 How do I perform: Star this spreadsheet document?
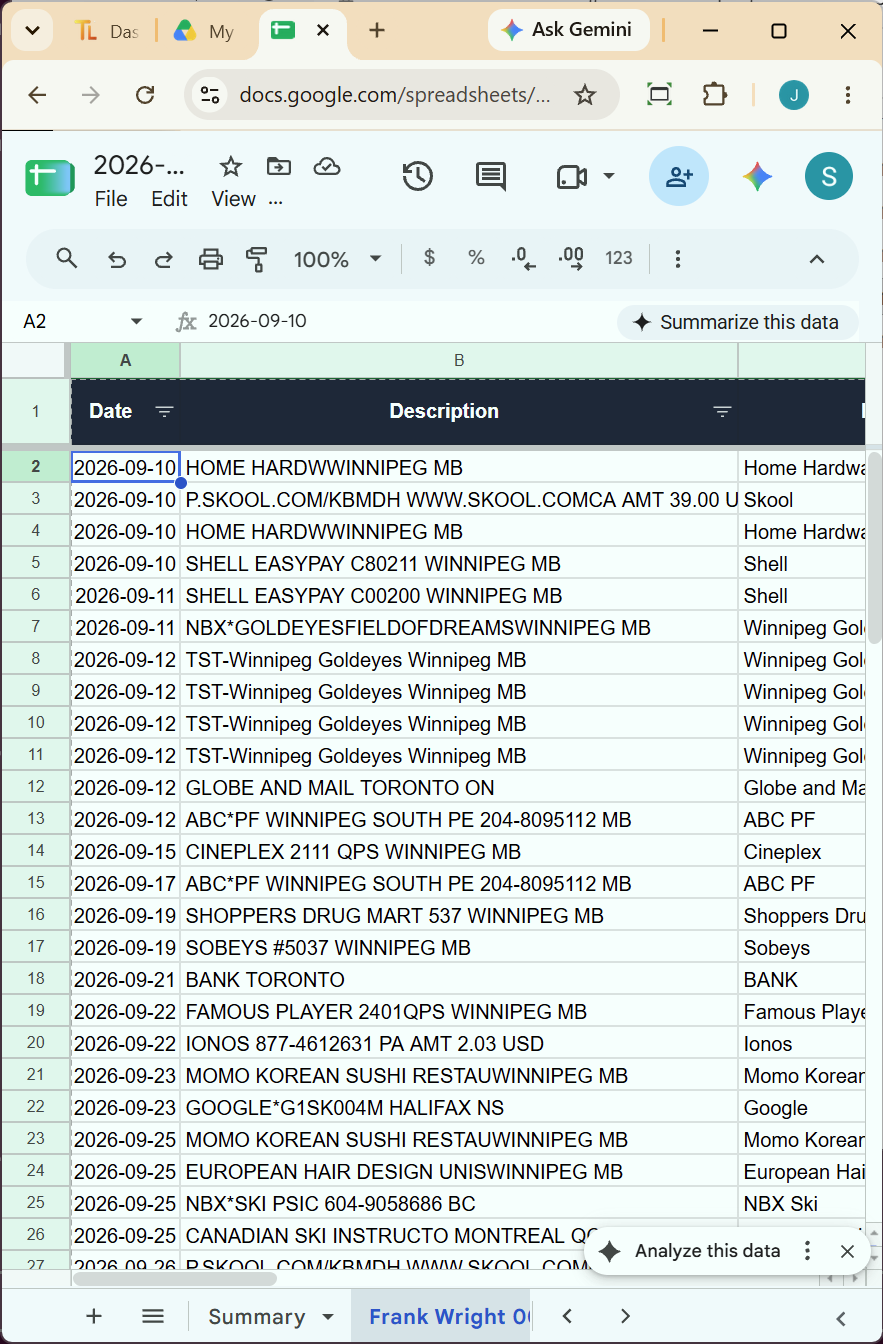coord(231,166)
